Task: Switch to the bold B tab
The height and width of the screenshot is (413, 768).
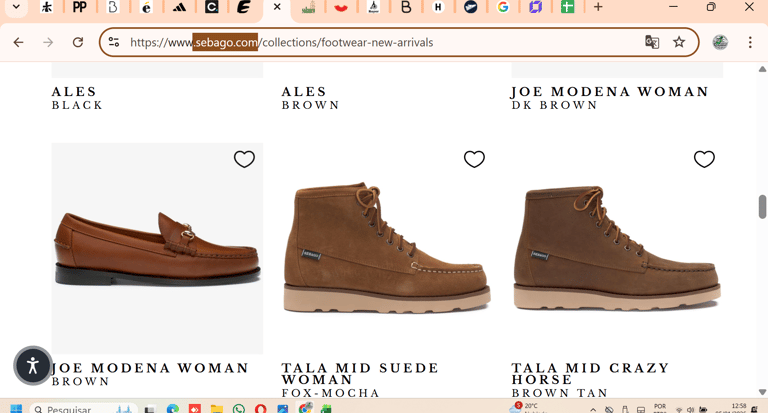Action: (406, 7)
